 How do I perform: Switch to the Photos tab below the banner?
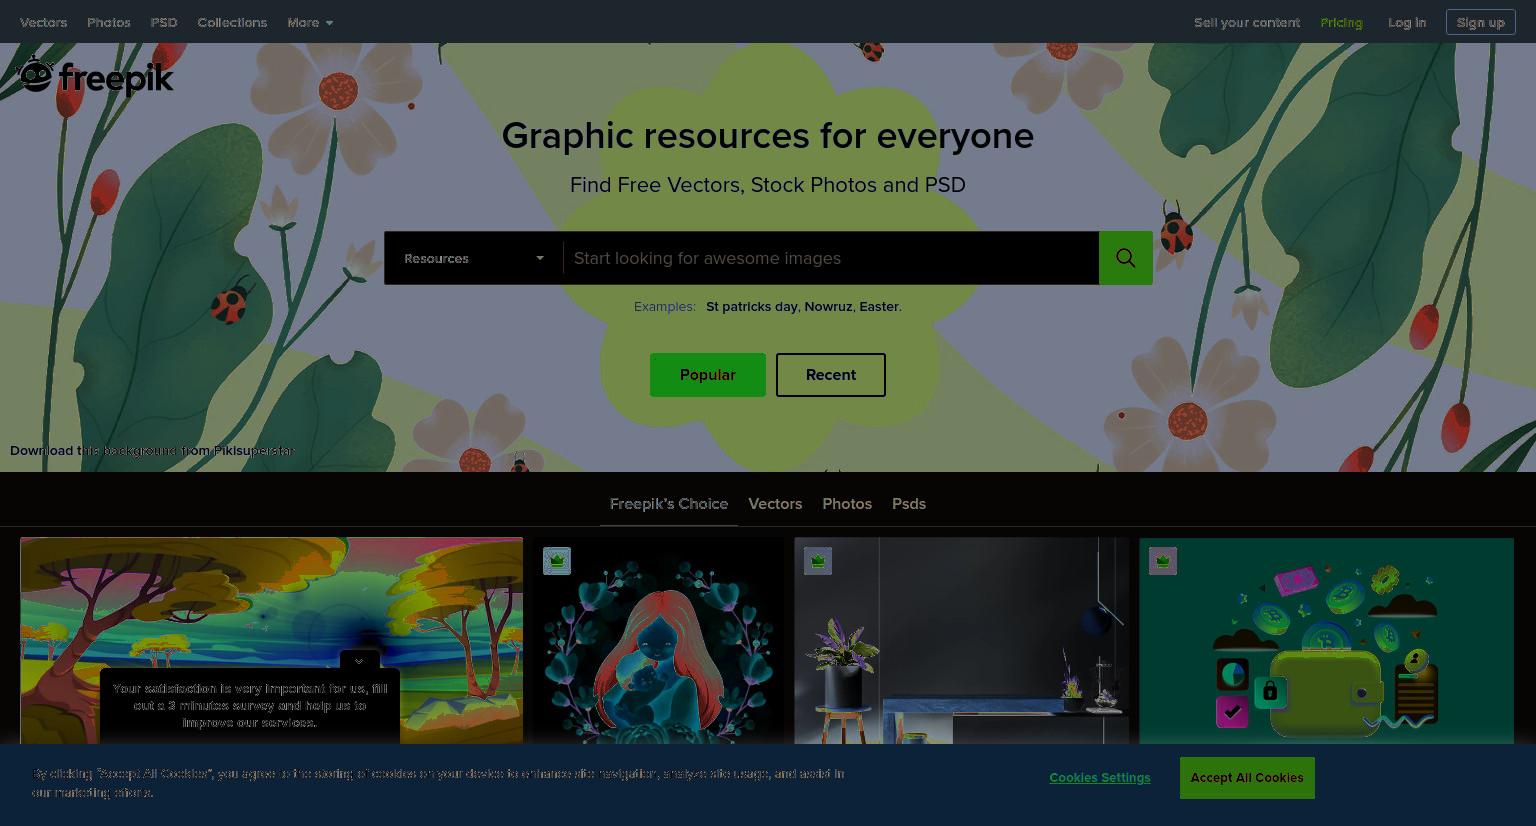847,504
